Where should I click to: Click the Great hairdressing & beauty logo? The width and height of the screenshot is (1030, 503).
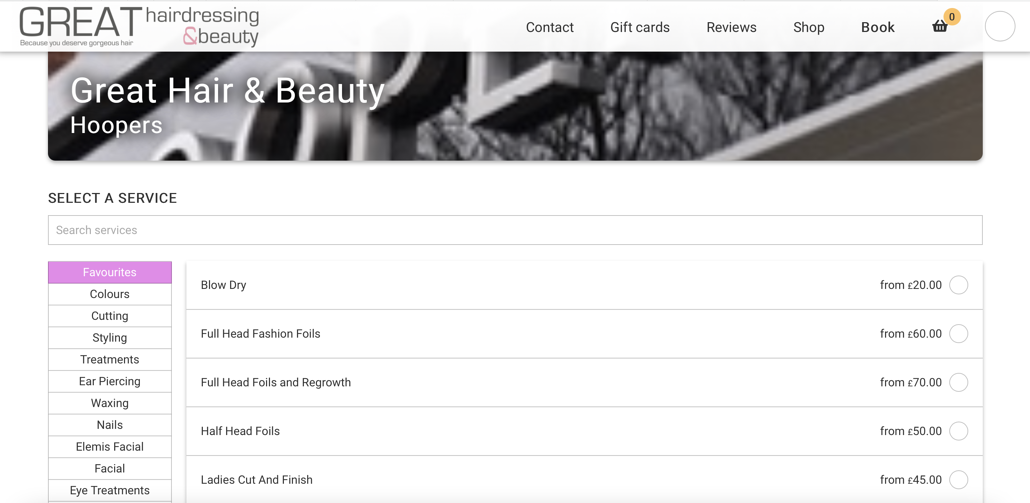pyautogui.click(x=139, y=26)
